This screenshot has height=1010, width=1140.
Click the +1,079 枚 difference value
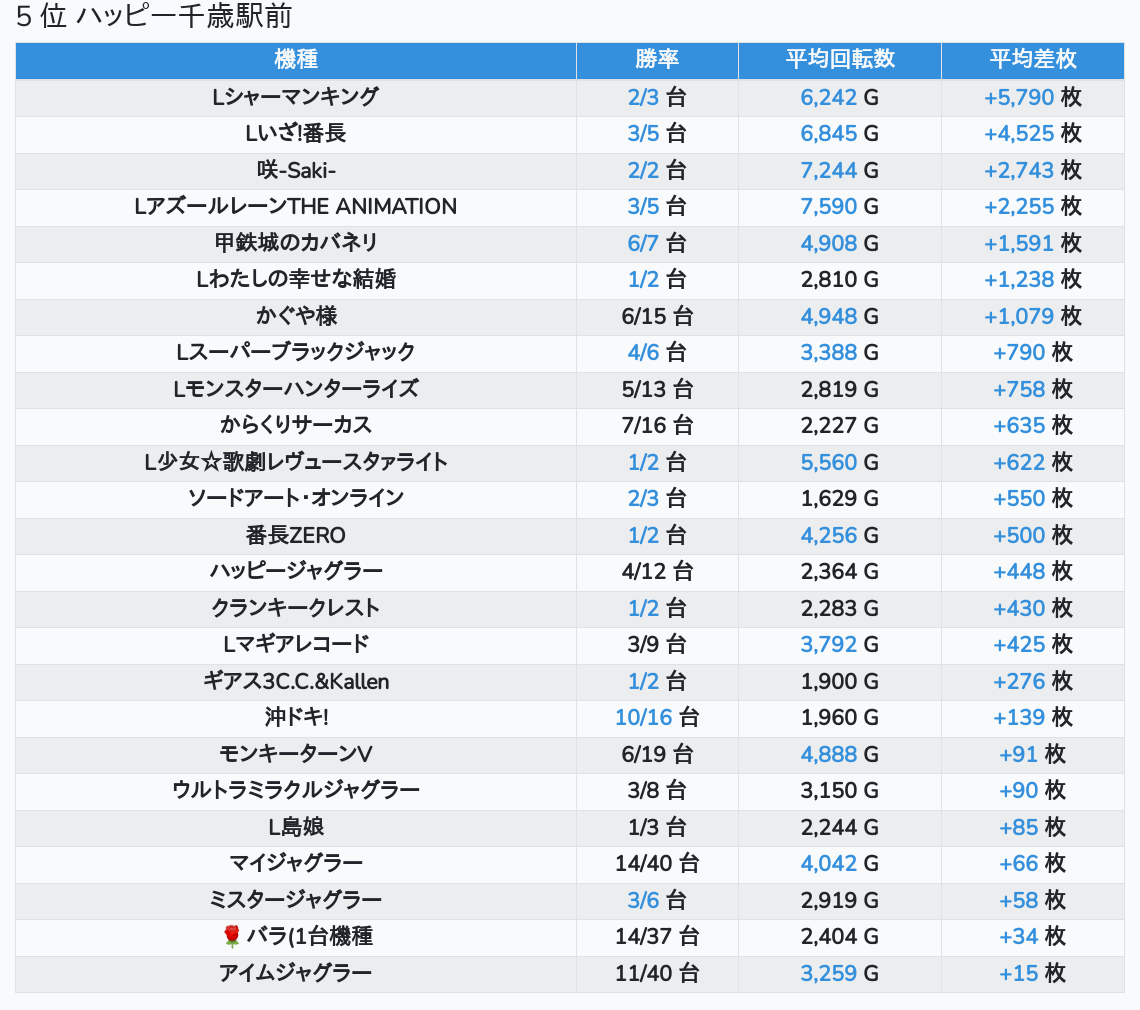[x=1032, y=316]
